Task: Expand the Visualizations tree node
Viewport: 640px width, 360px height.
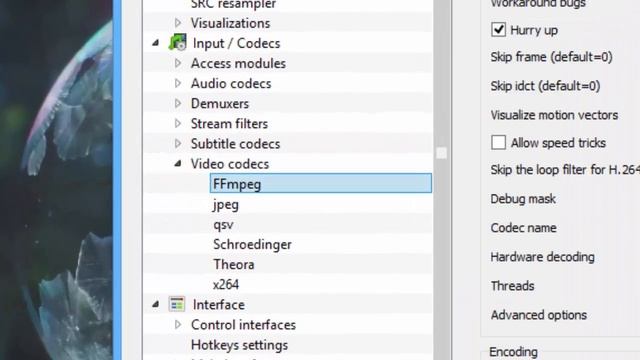Action: (178, 23)
